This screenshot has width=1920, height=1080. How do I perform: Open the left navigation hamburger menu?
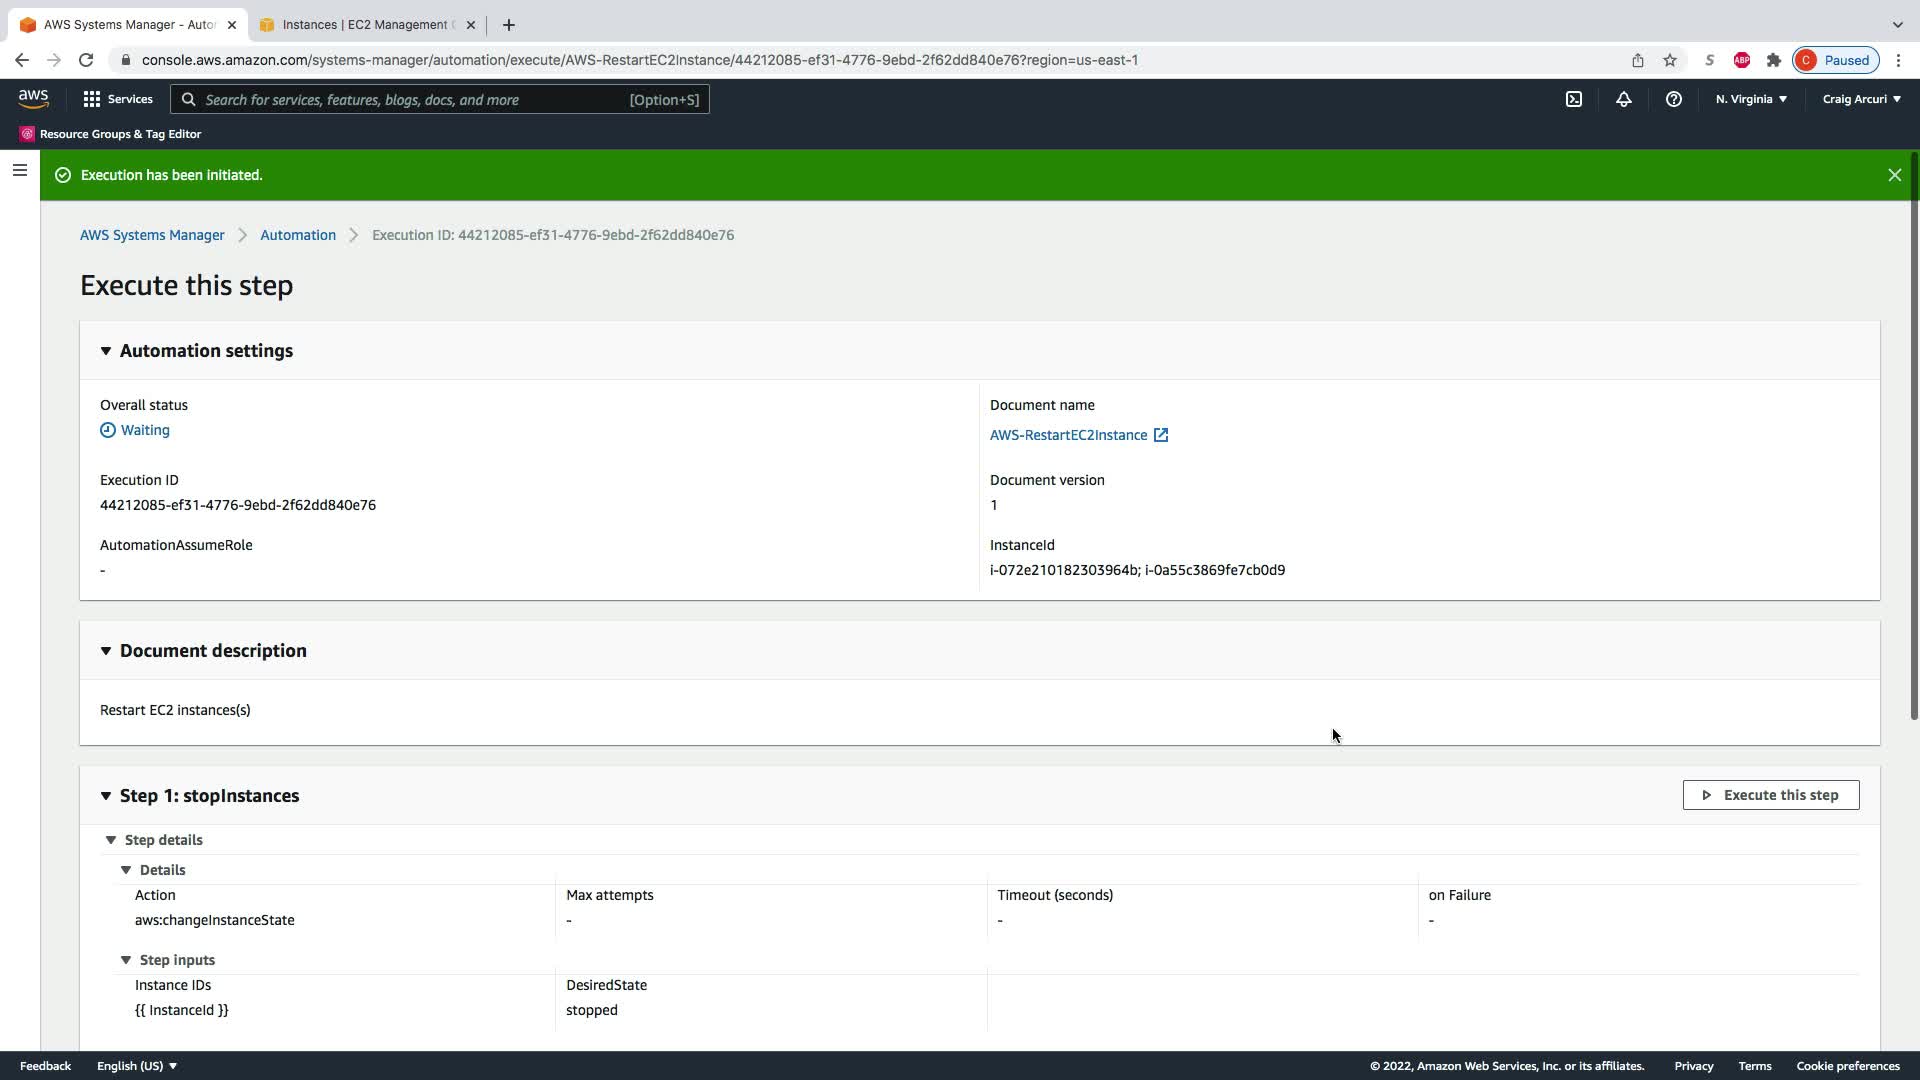coord(19,170)
